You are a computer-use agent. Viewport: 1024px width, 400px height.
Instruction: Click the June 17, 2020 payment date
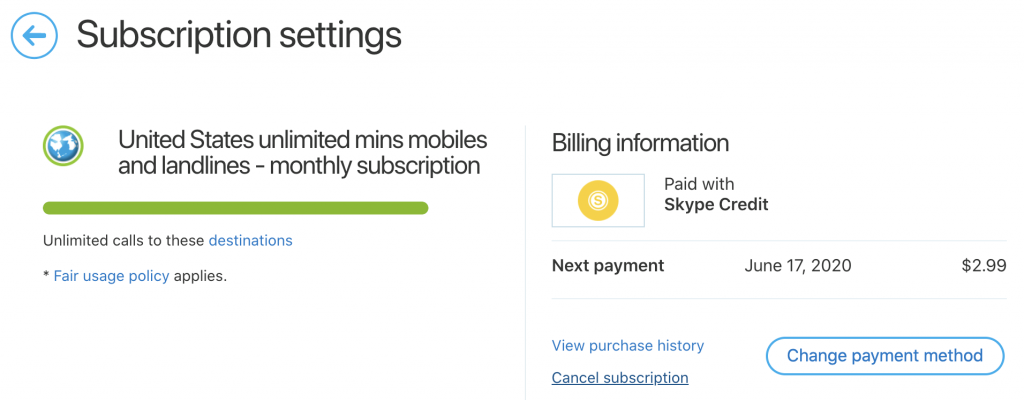coord(797,266)
